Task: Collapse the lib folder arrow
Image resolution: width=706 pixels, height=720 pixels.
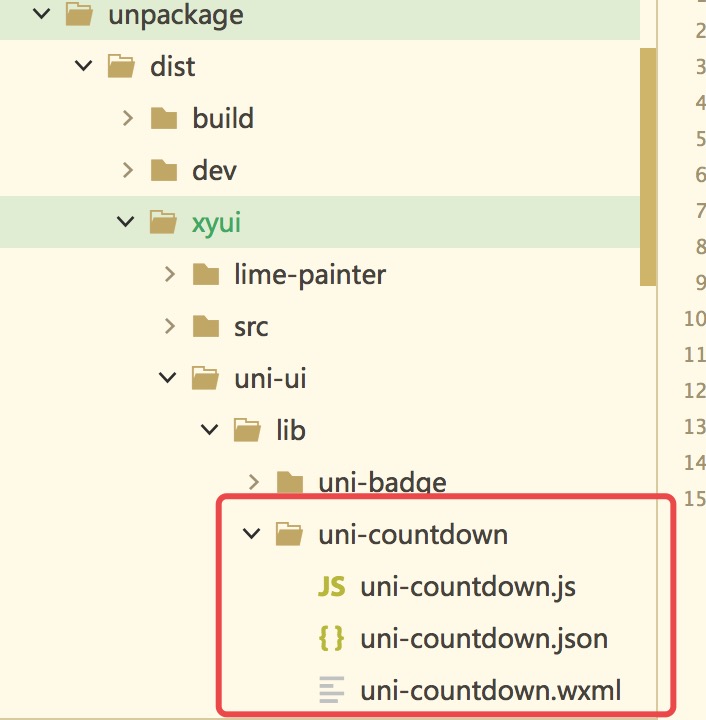Action: click(x=210, y=430)
